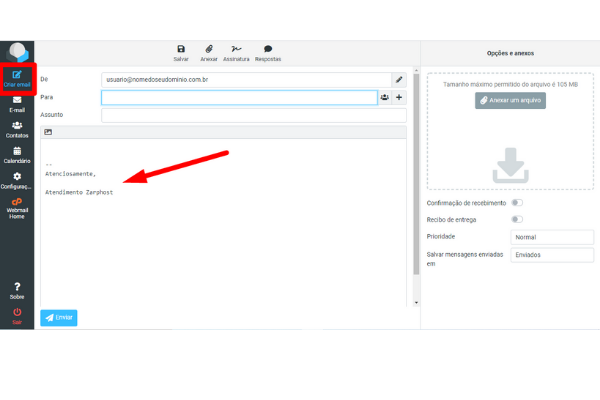Click scrollbar down arrow in compose pane
The image size is (600, 400).
pyautogui.click(x=416, y=303)
